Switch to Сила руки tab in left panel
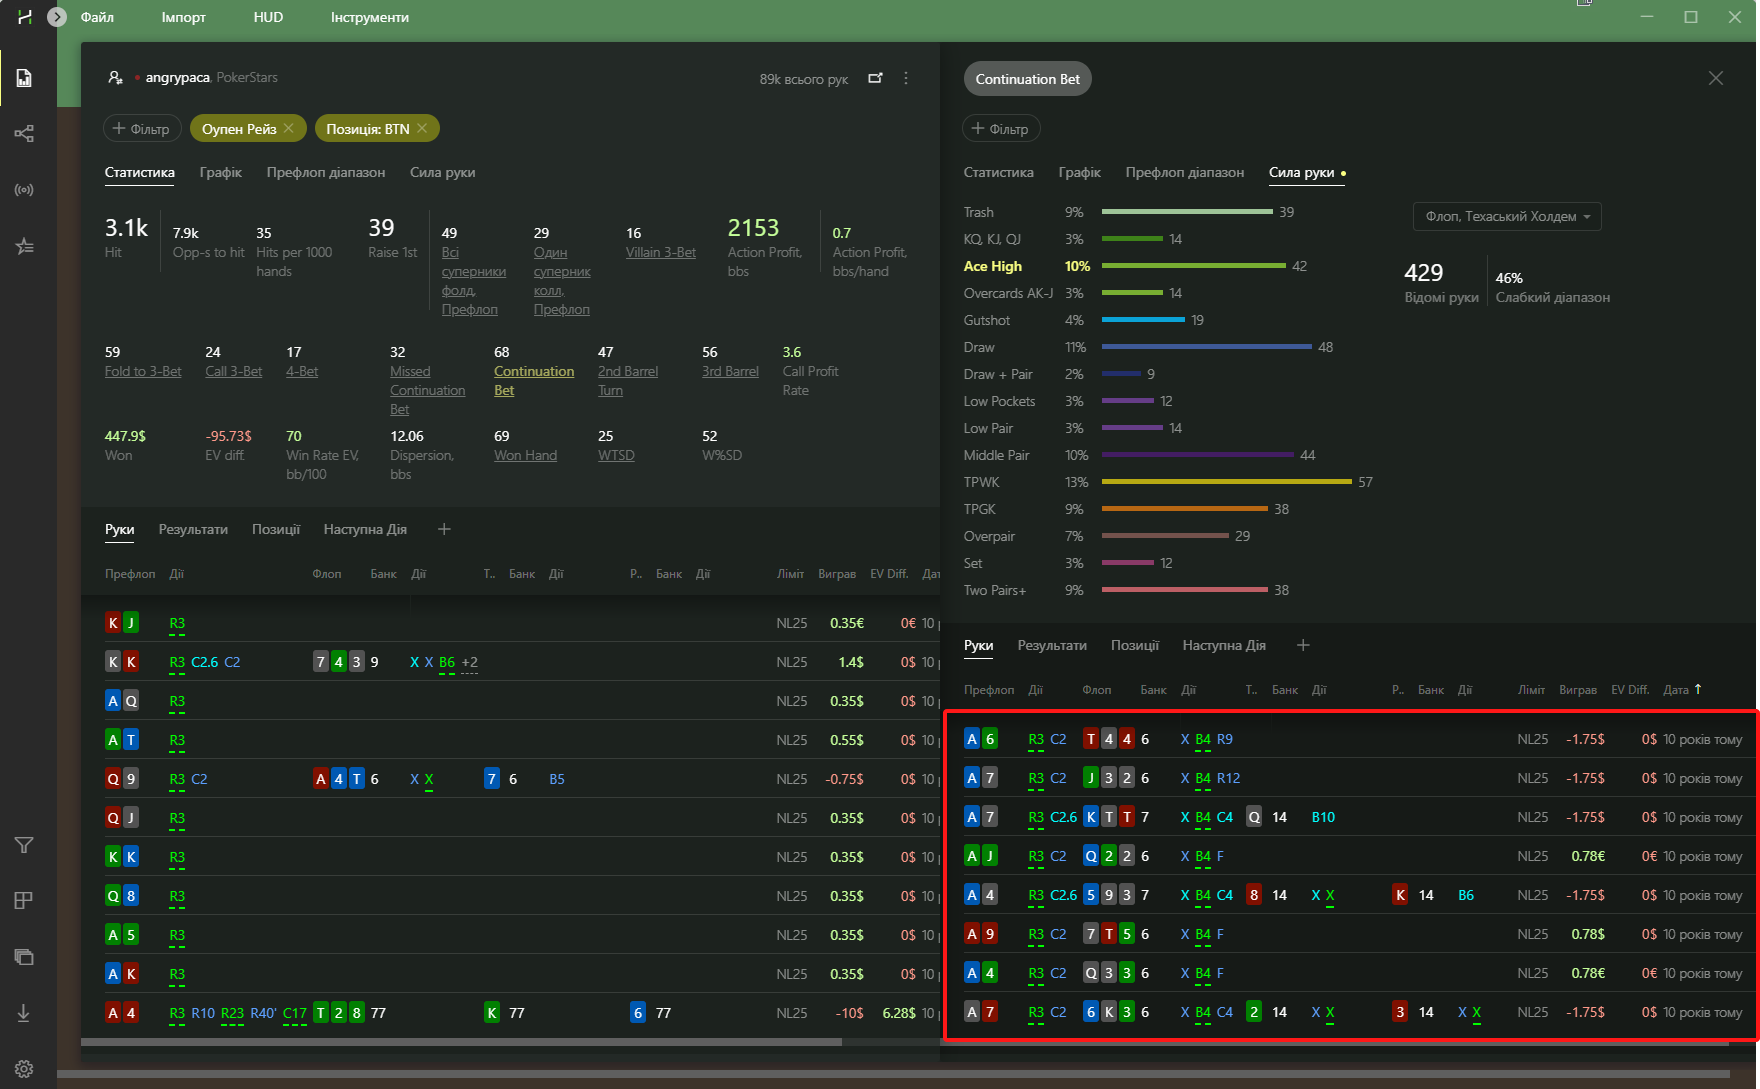The image size is (1760, 1089). tap(442, 172)
